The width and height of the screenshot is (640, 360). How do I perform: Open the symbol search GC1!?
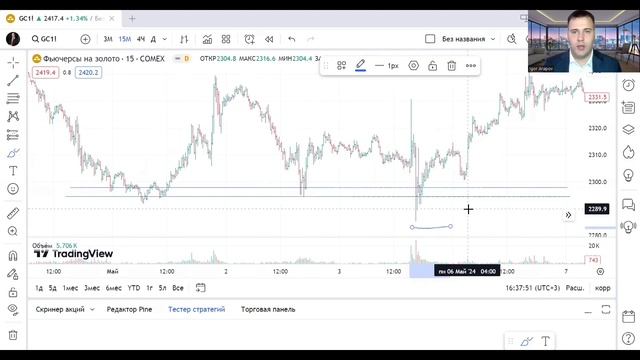pyautogui.click(x=44, y=39)
